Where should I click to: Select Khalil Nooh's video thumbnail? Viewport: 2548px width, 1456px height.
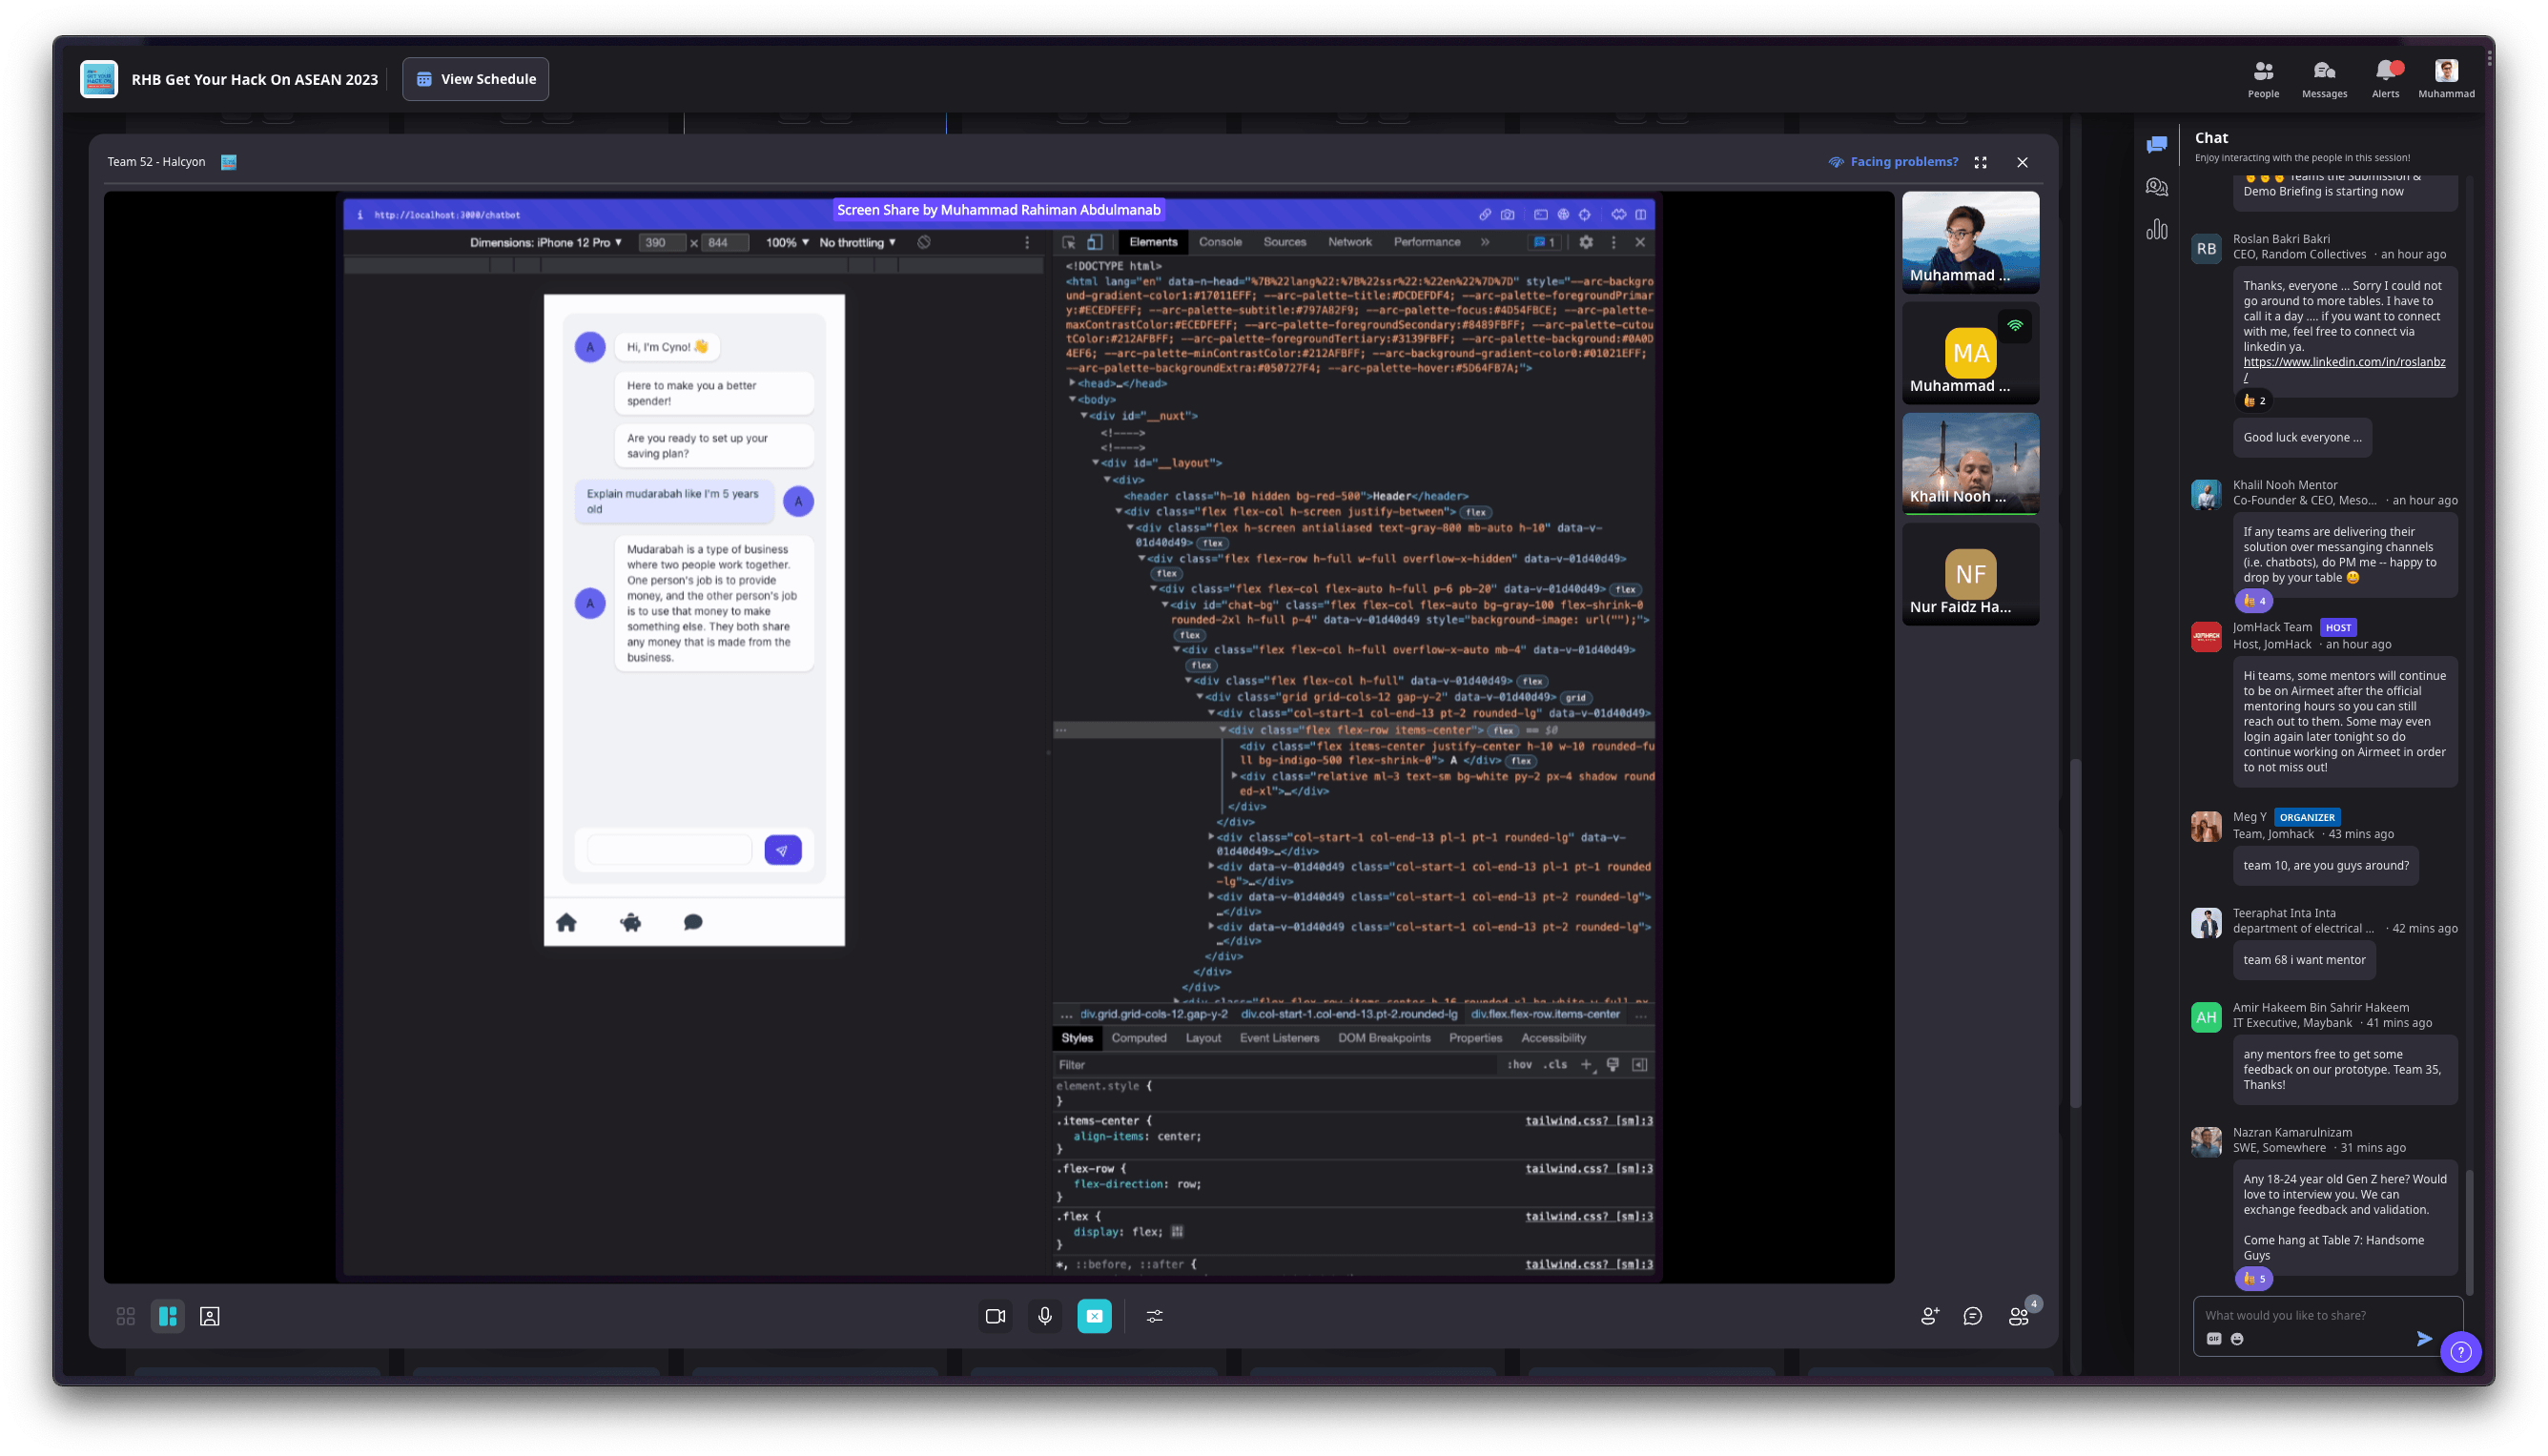point(1970,463)
